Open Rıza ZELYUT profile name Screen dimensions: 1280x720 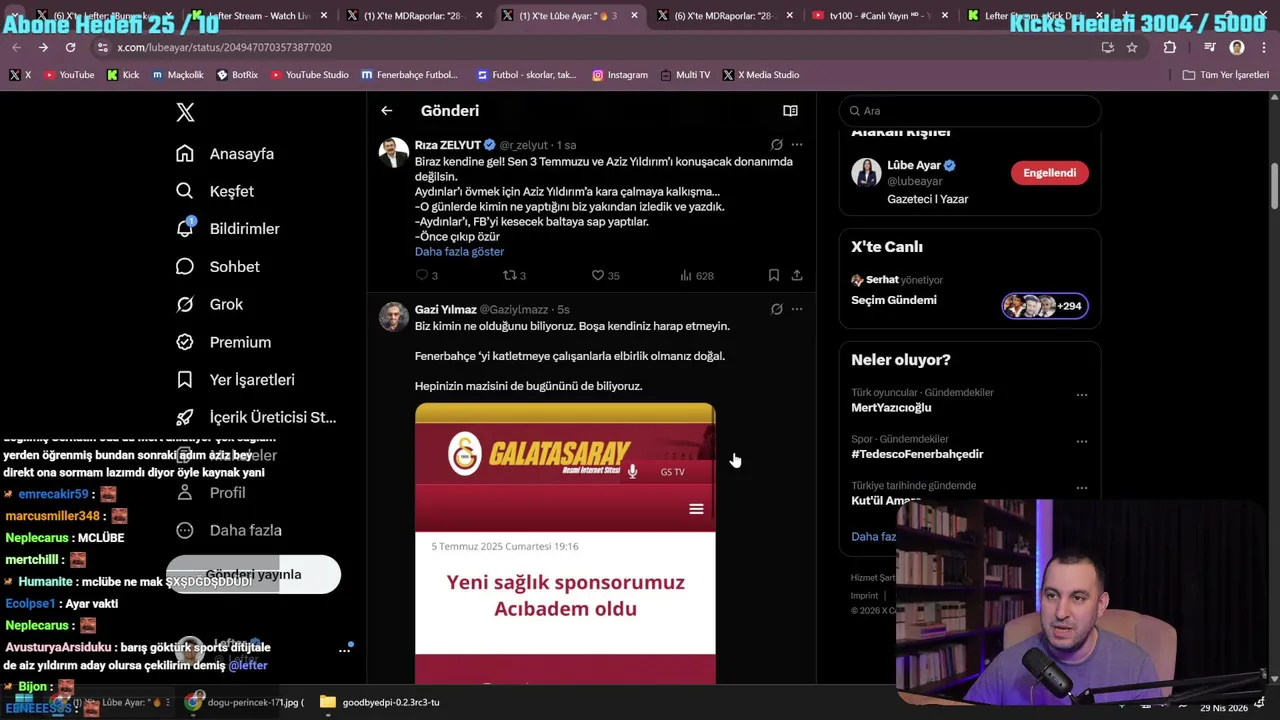click(x=448, y=145)
